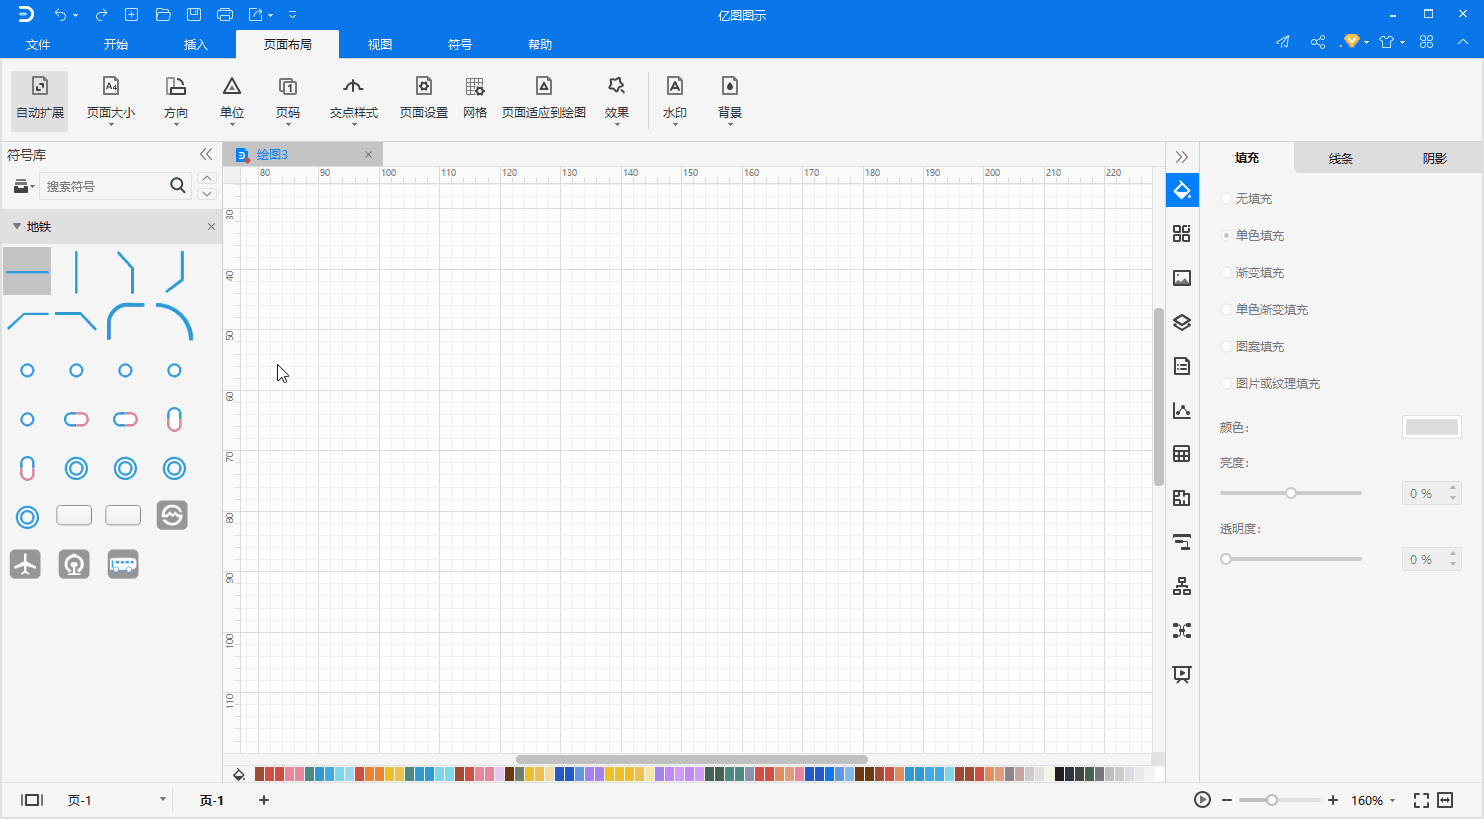The height and width of the screenshot is (819, 1484).
Task: Toggle the Grid (网格) icon
Action: (x=475, y=100)
